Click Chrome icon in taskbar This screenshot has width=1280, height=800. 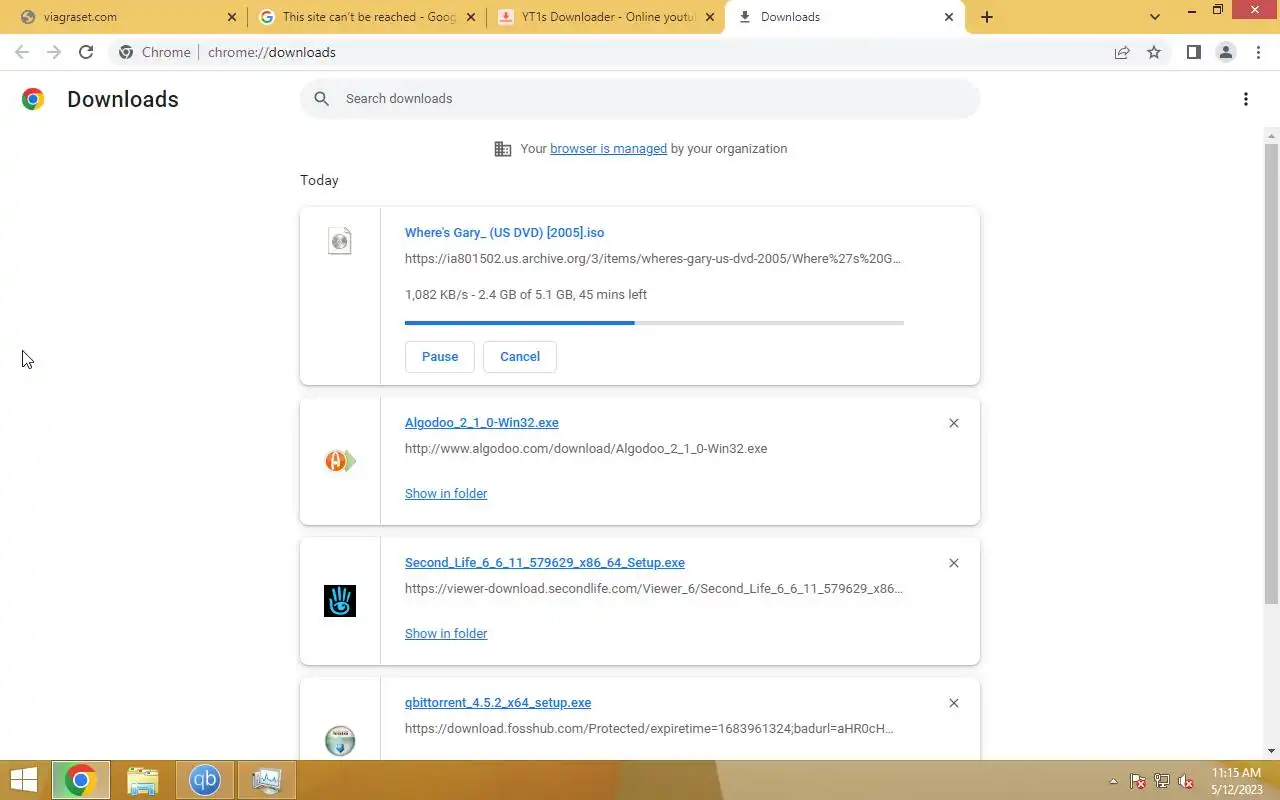(80, 780)
